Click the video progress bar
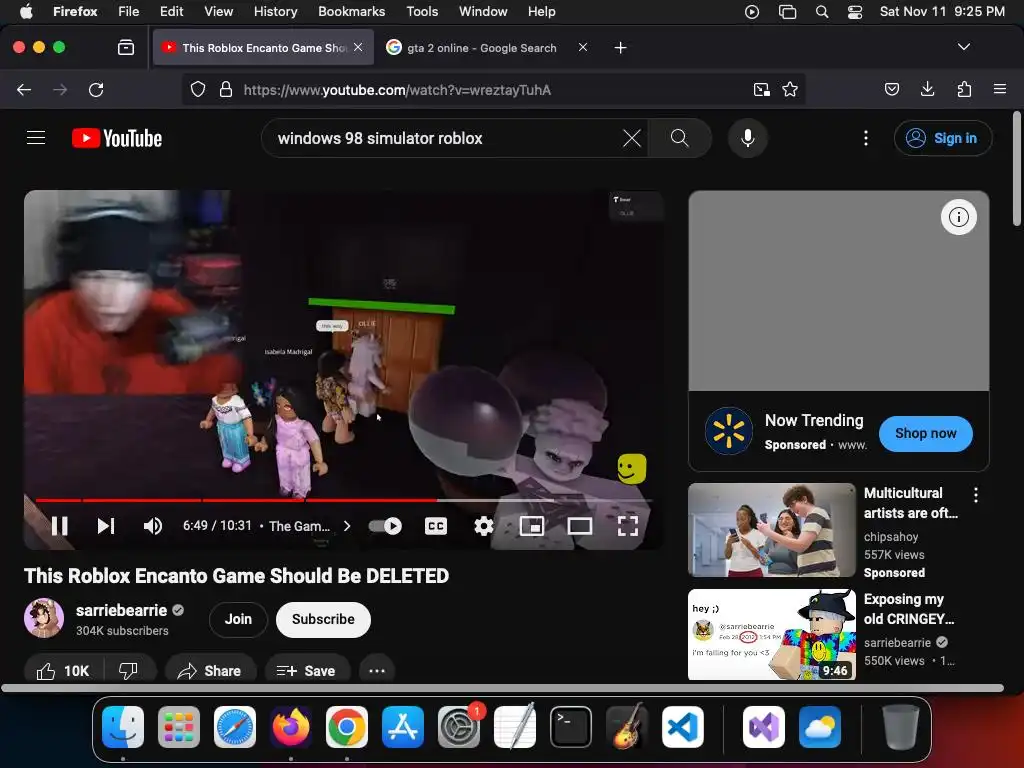The height and width of the screenshot is (768, 1024). [x=344, y=500]
